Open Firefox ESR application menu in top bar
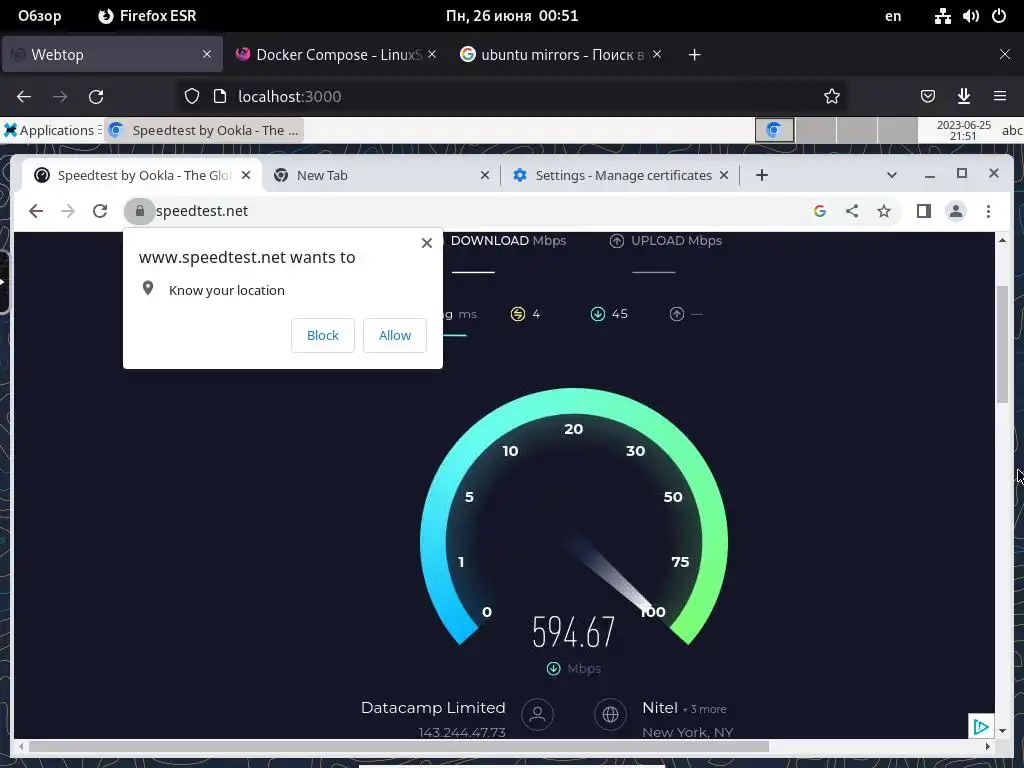The height and width of the screenshot is (768, 1024). (148, 16)
